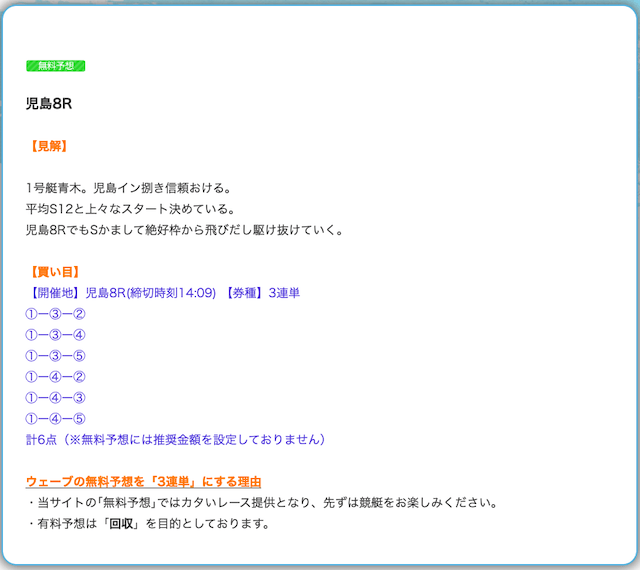
Task: Click the 【開催地】児島8R(締切時刻14:09) text
Action: point(122,293)
